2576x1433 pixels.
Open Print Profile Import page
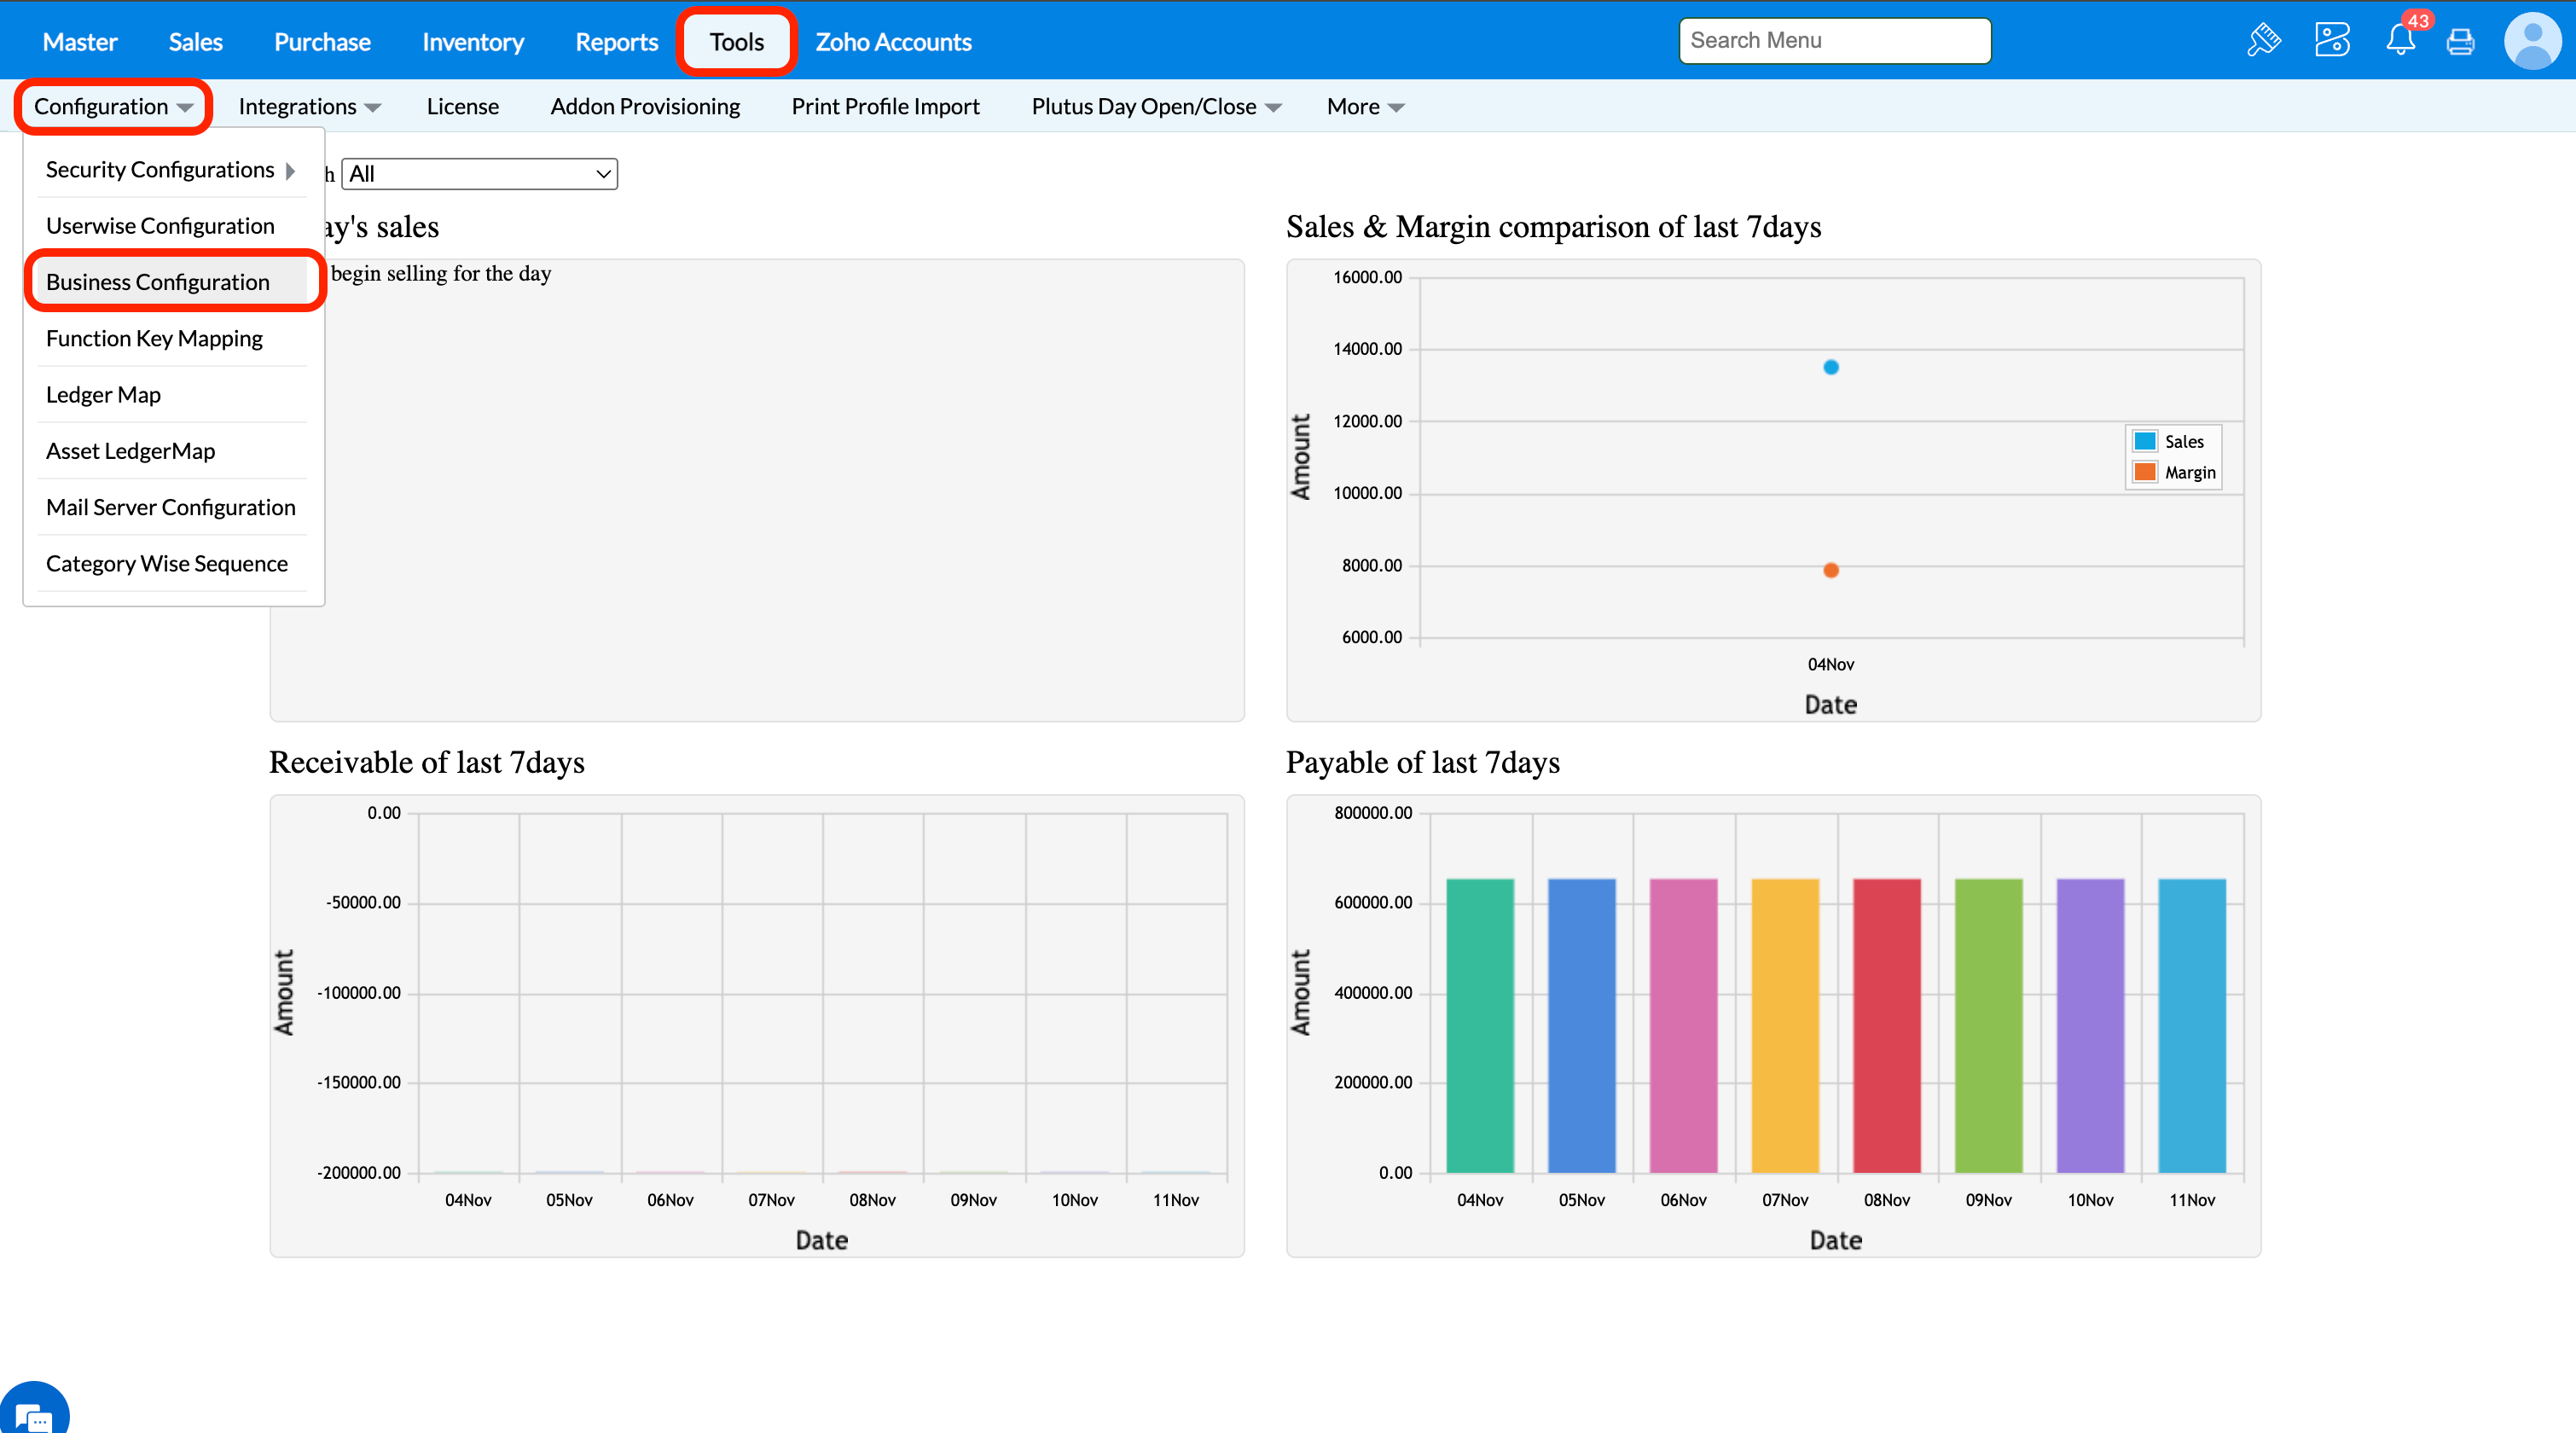[x=885, y=107]
